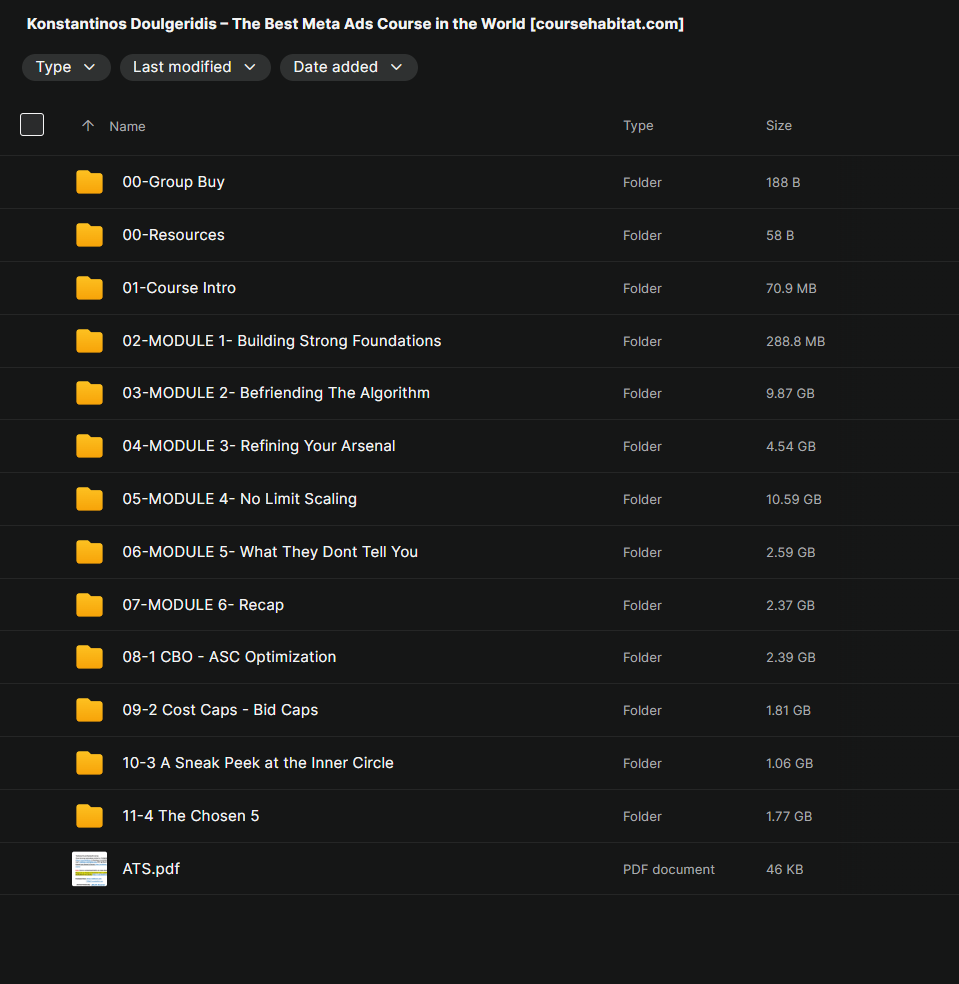
Task: Click the 00-Group Buy folder icon
Action: 89,182
